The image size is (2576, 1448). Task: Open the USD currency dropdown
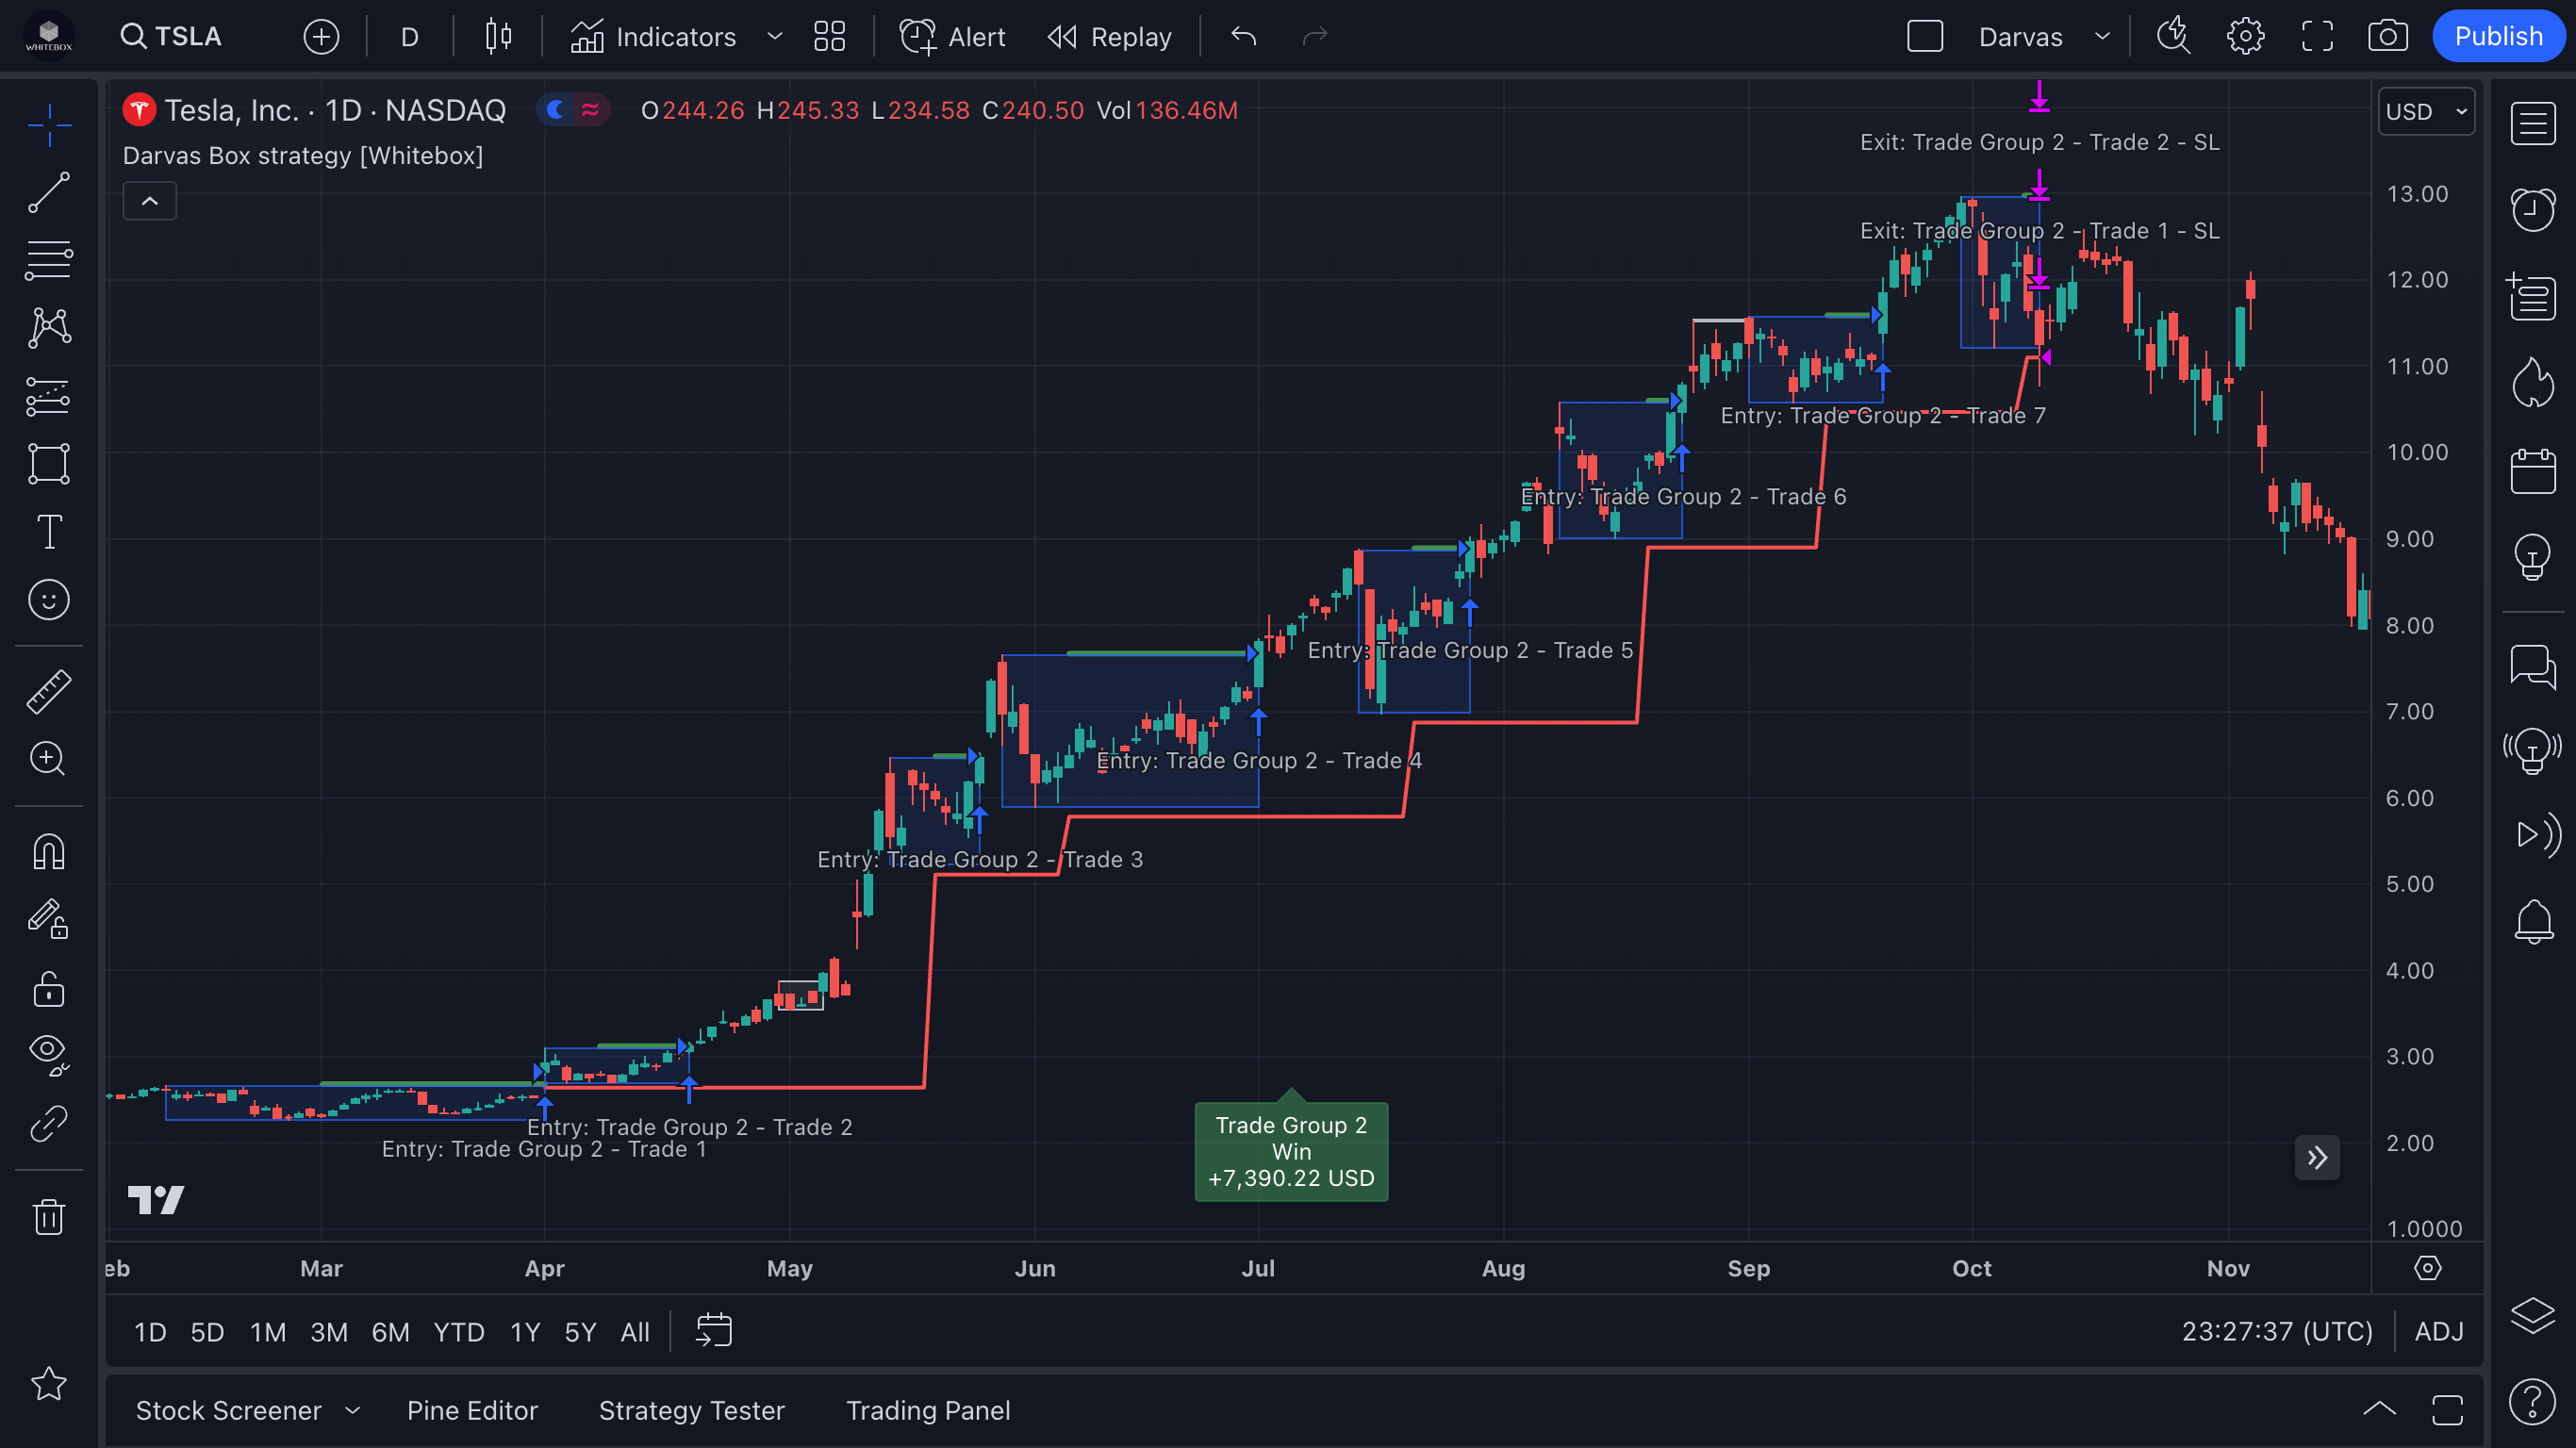pyautogui.click(x=2425, y=111)
